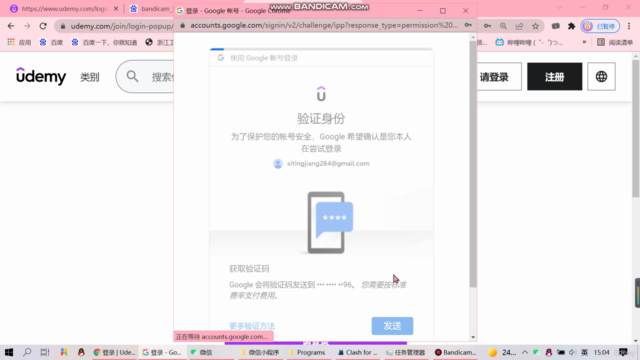Reload the Udemy page
The height and width of the screenshot is (360, 640).
tap(43, 26)
